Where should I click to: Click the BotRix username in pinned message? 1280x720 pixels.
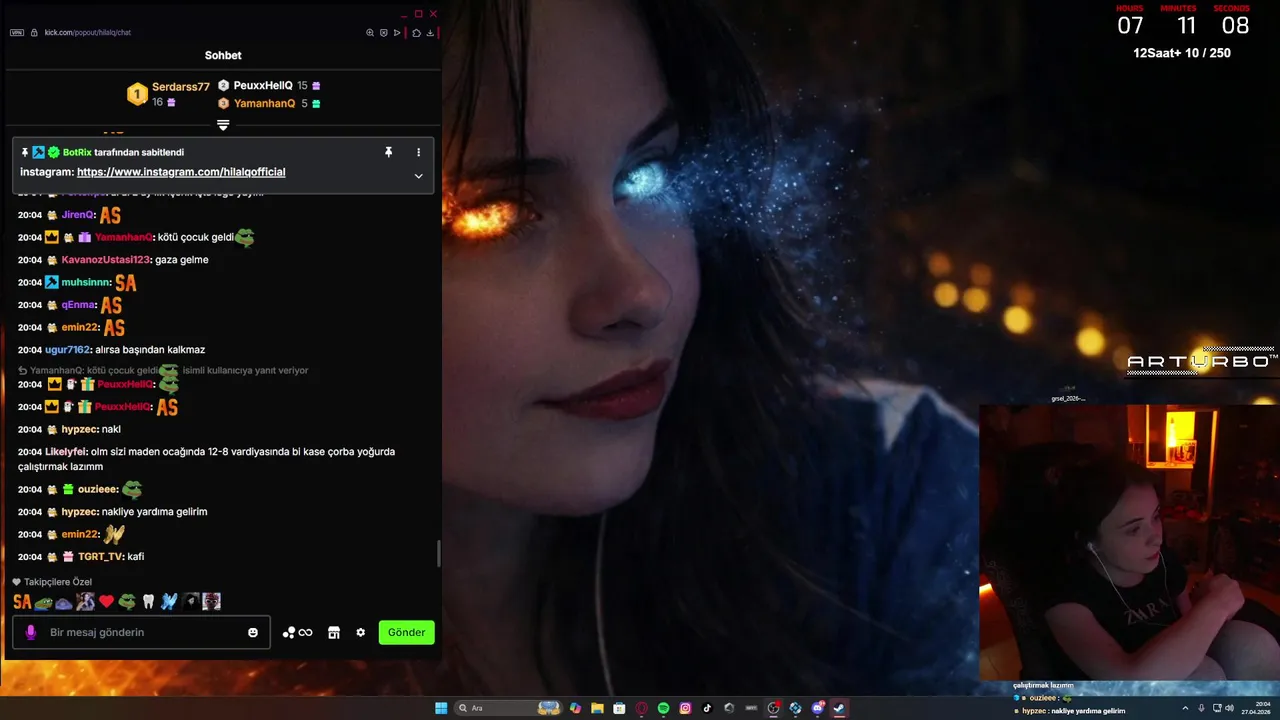77,152
